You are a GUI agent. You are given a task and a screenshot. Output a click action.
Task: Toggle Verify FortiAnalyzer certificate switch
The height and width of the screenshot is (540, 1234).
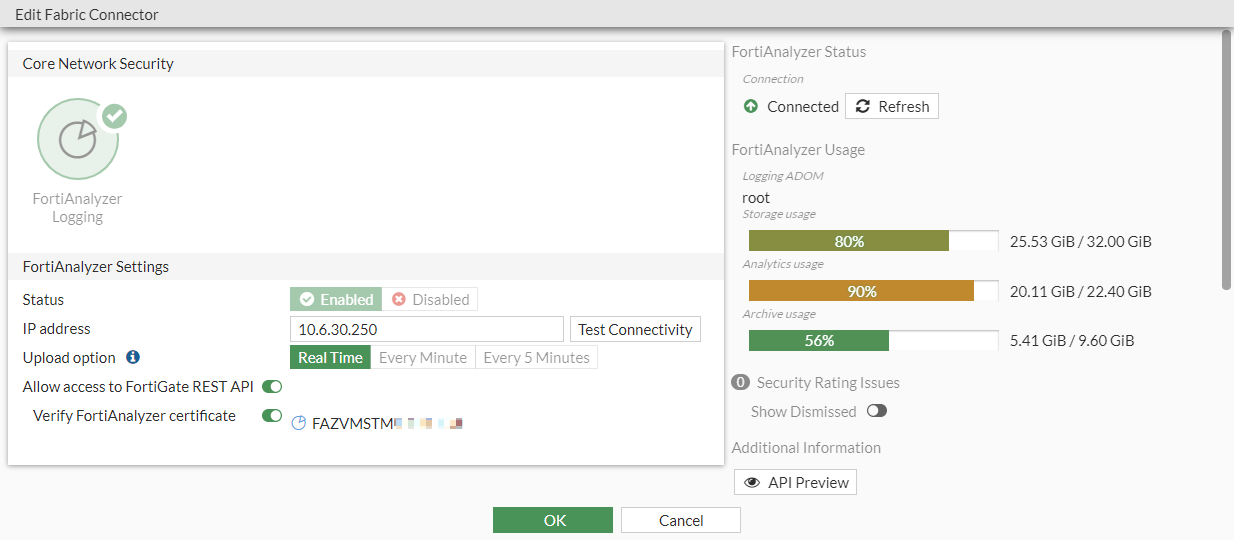(x=272, y=415)
